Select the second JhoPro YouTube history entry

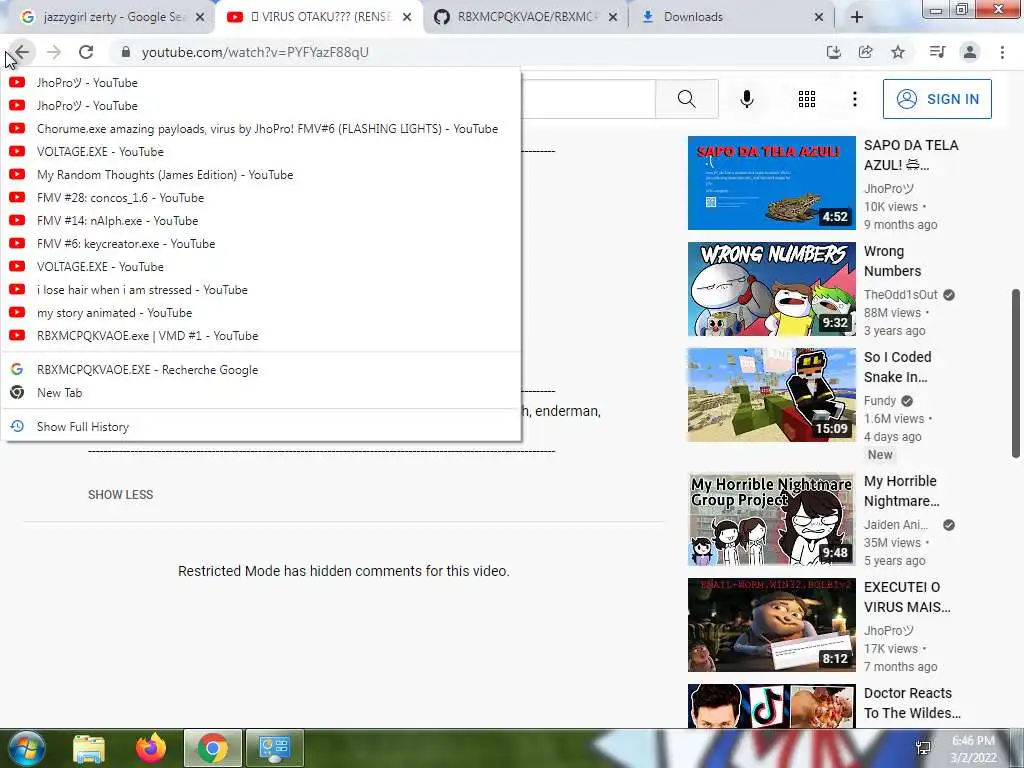(x=261, y=106)
